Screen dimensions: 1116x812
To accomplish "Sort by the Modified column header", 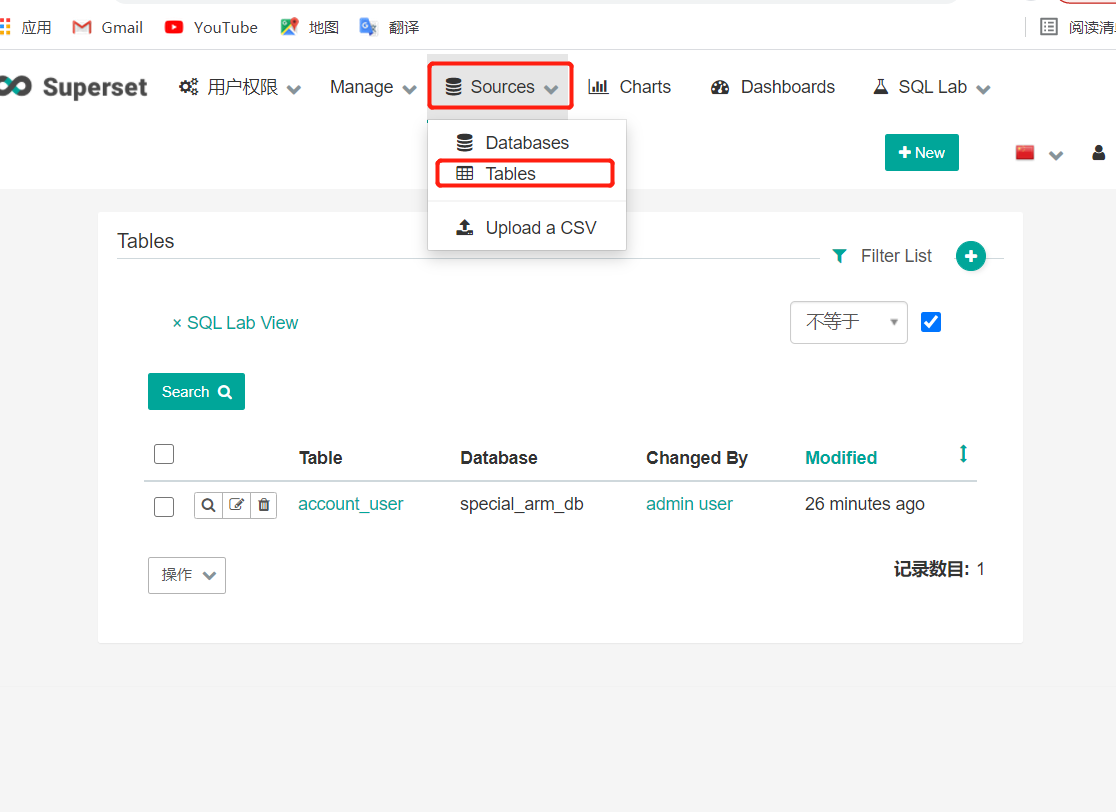I will click(x=841, y=458).
